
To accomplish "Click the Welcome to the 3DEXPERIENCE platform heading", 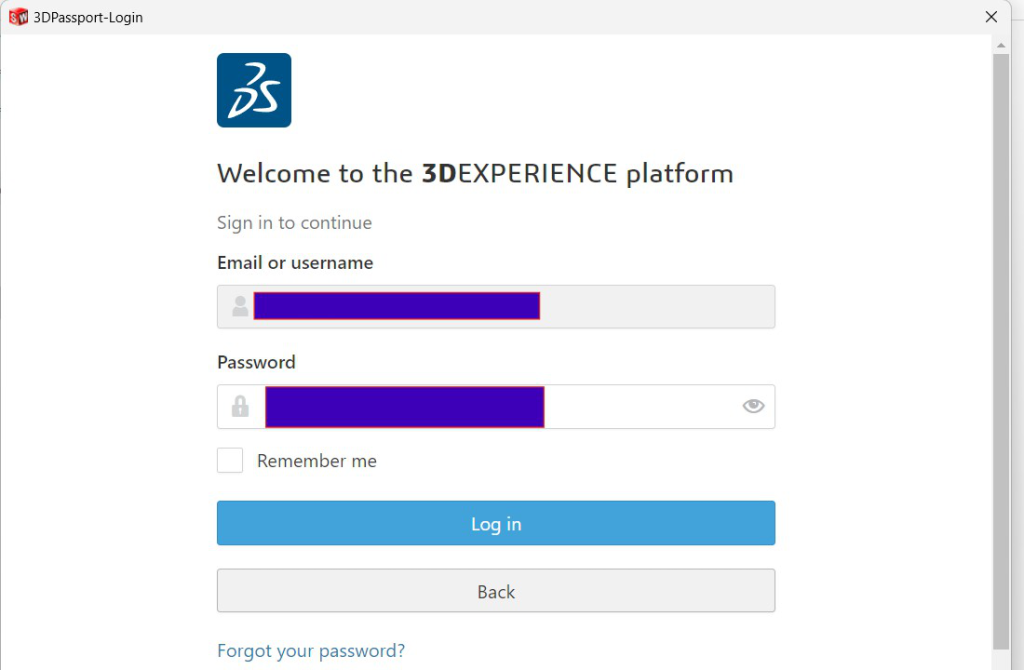I will tap(475, 174).
